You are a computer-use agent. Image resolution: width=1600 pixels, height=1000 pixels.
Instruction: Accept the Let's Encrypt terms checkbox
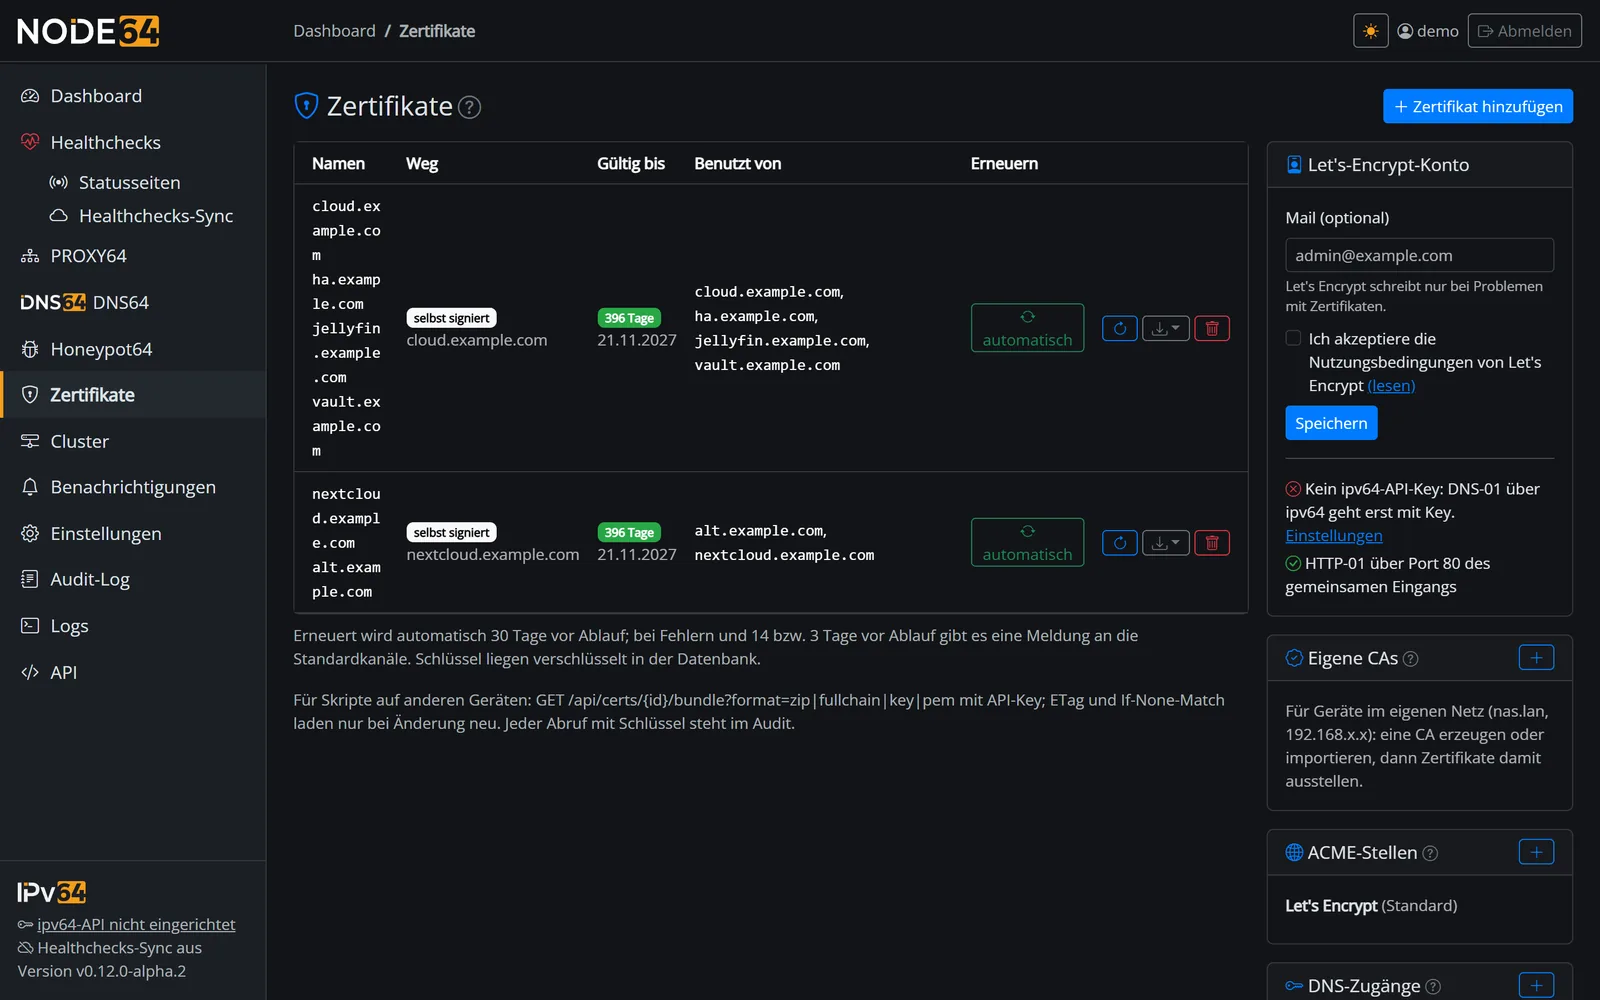point(1293,338)
